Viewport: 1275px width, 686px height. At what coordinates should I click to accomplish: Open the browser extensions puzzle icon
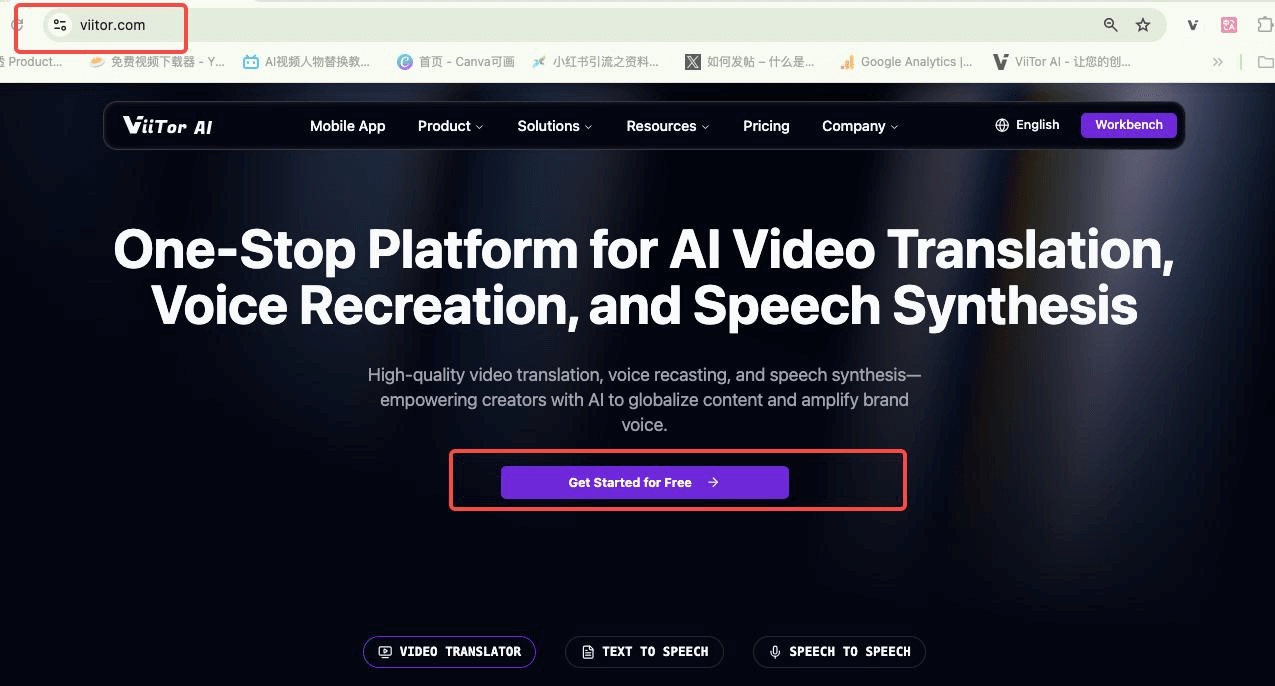pos(1264,25)
